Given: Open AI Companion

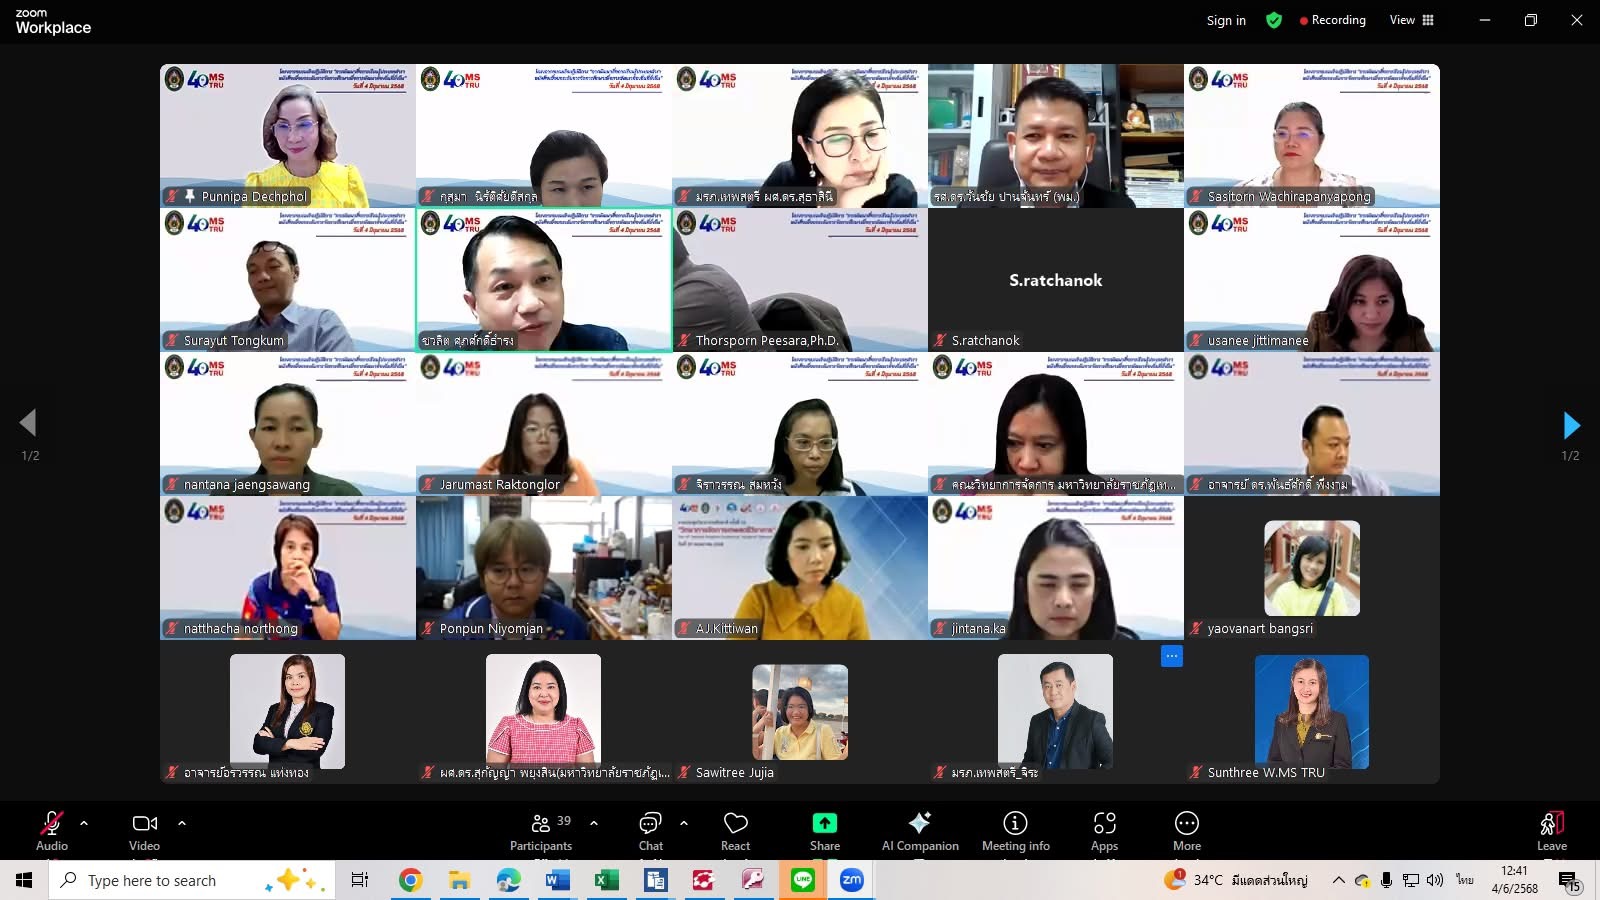Looking at the screenshot, I should (x=919, y=830).
